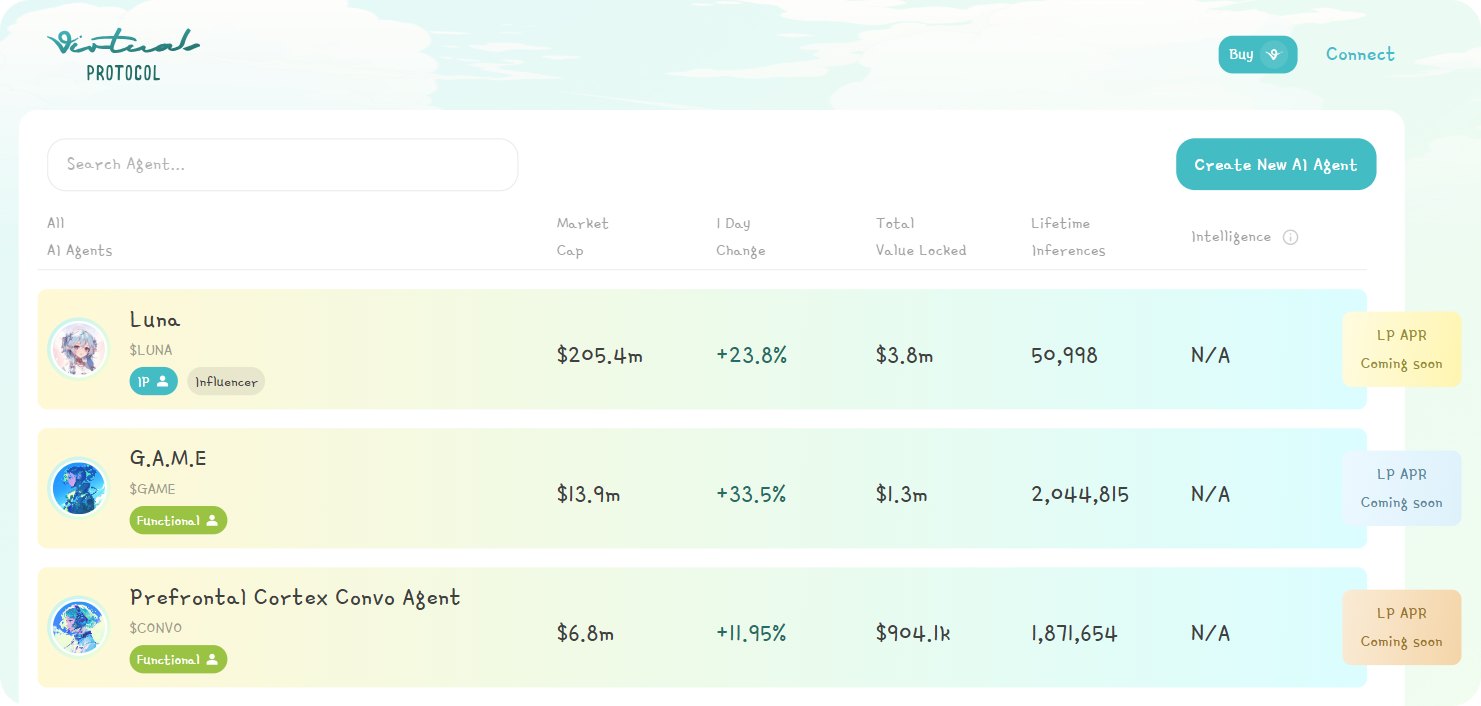
Task: Click Convo Agent's LP APR Coming soon card
Action: coord(1401,627)
